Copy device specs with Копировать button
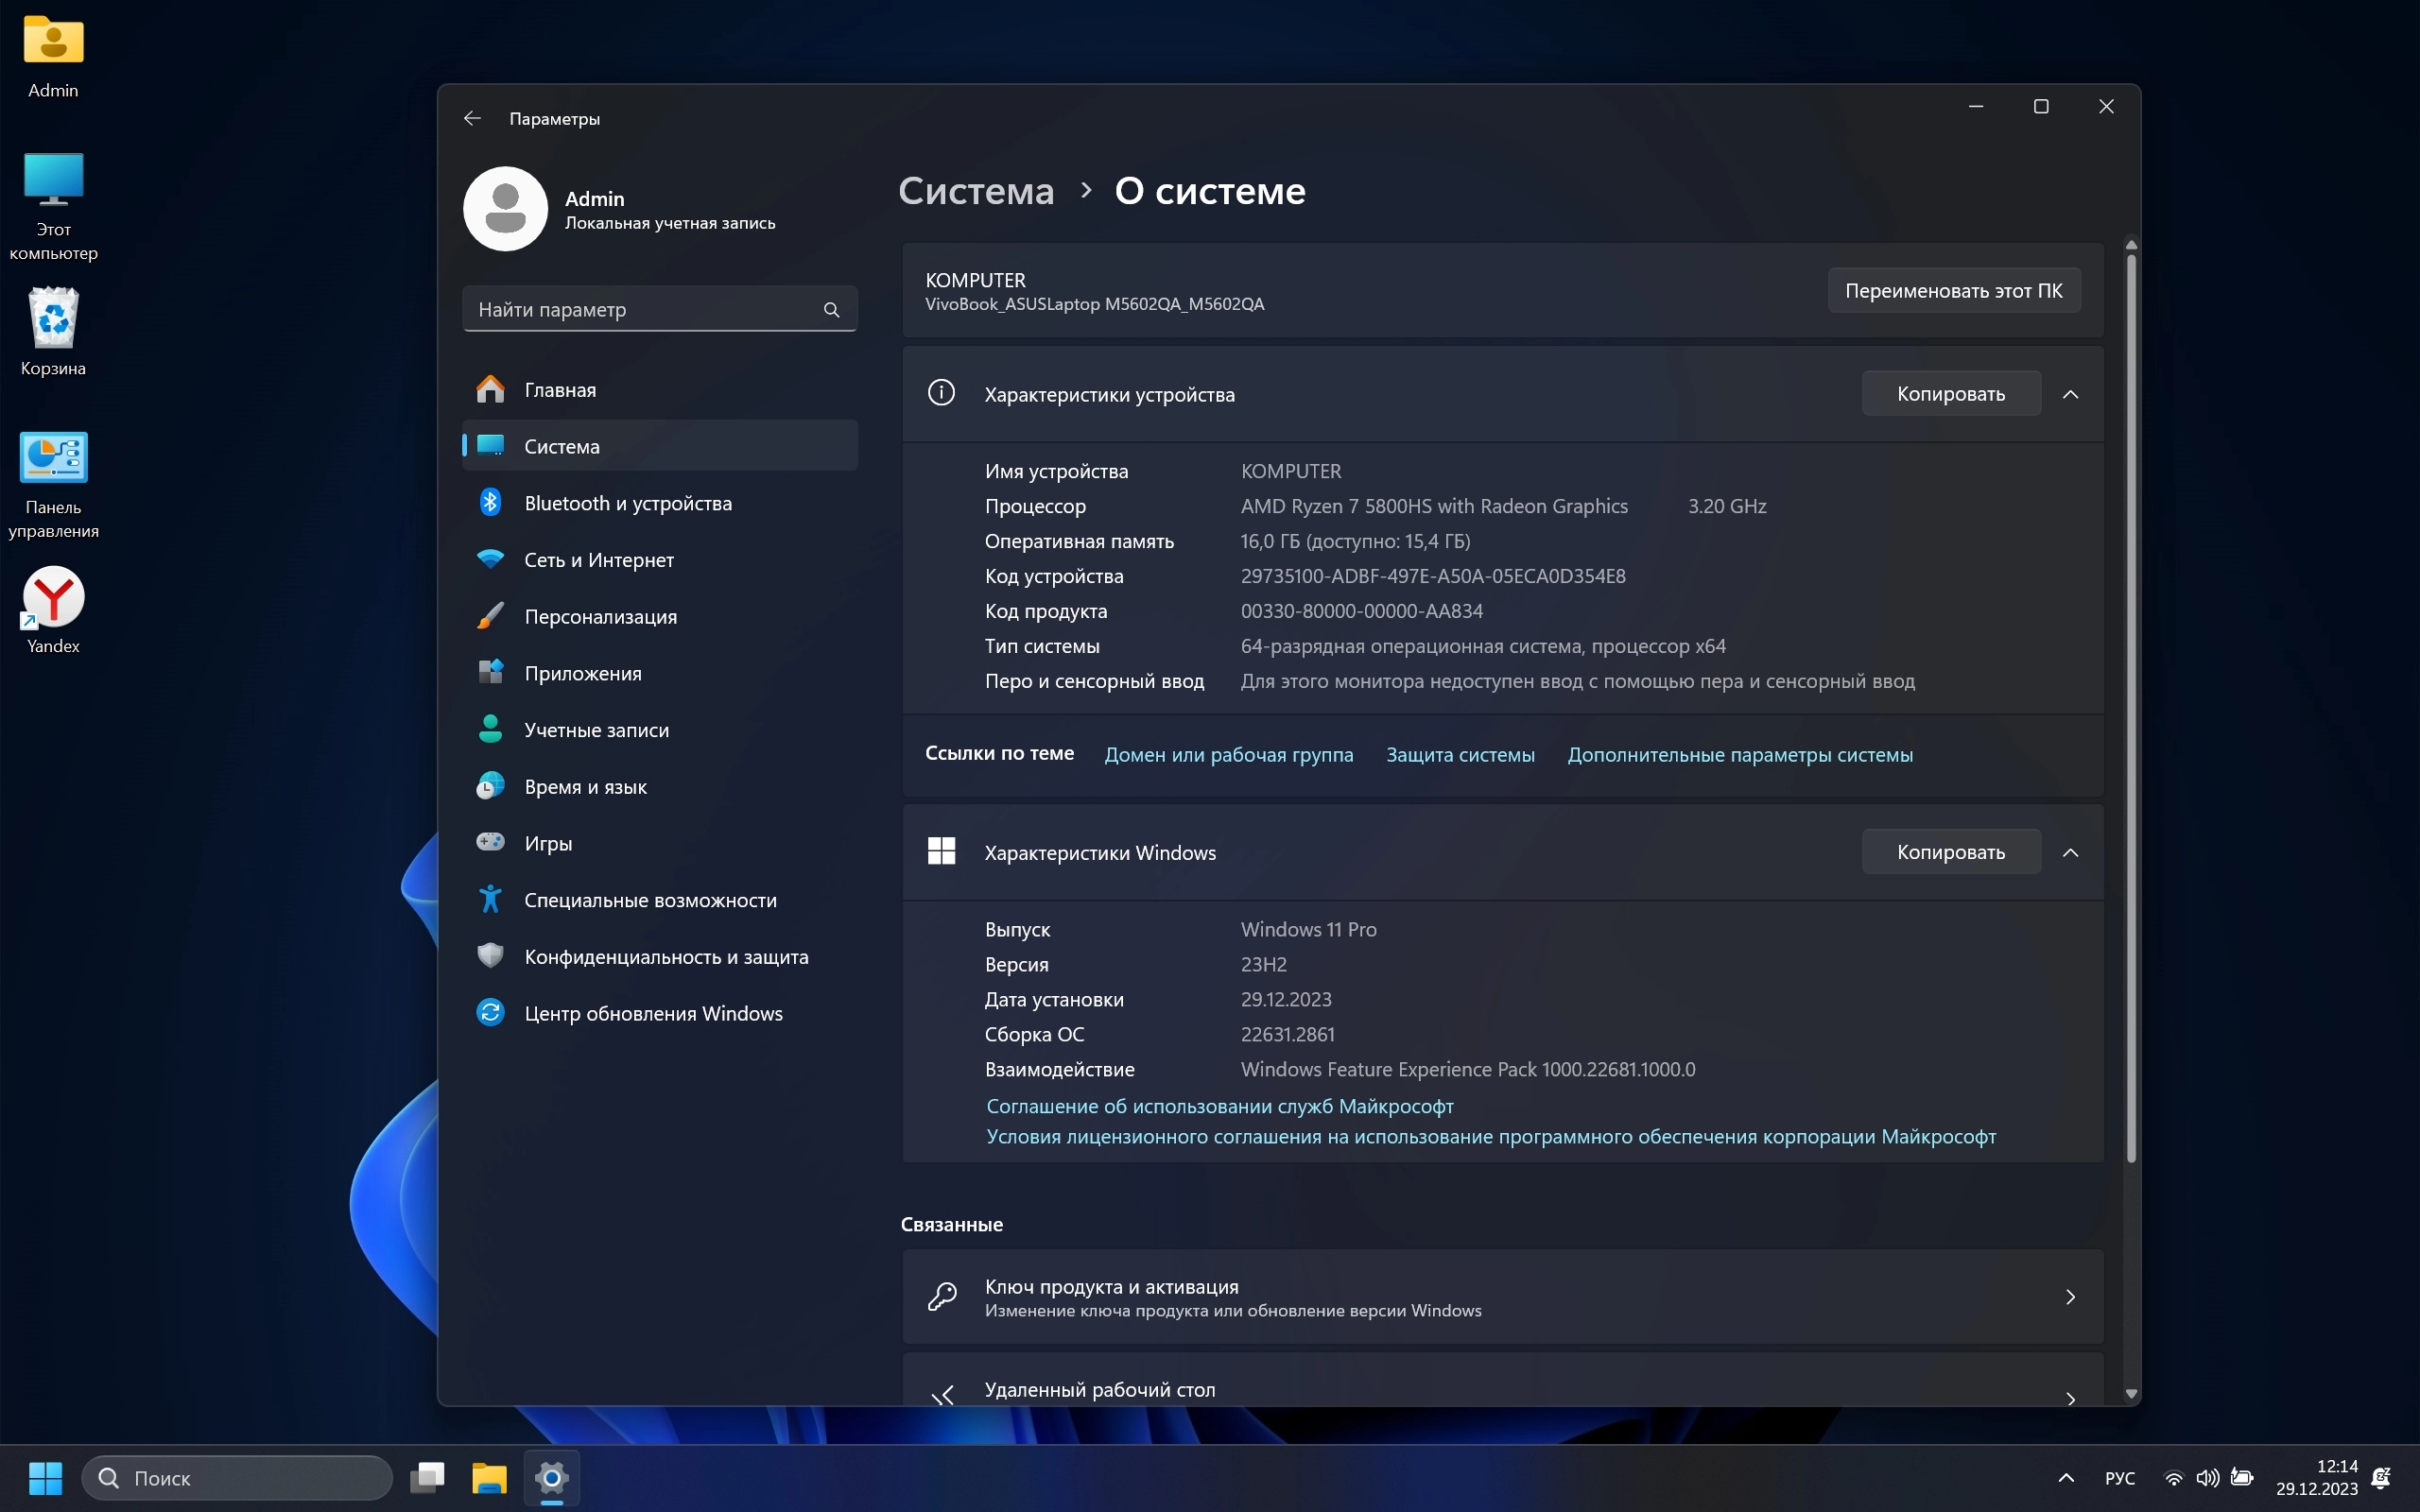 coord(1950,394)
